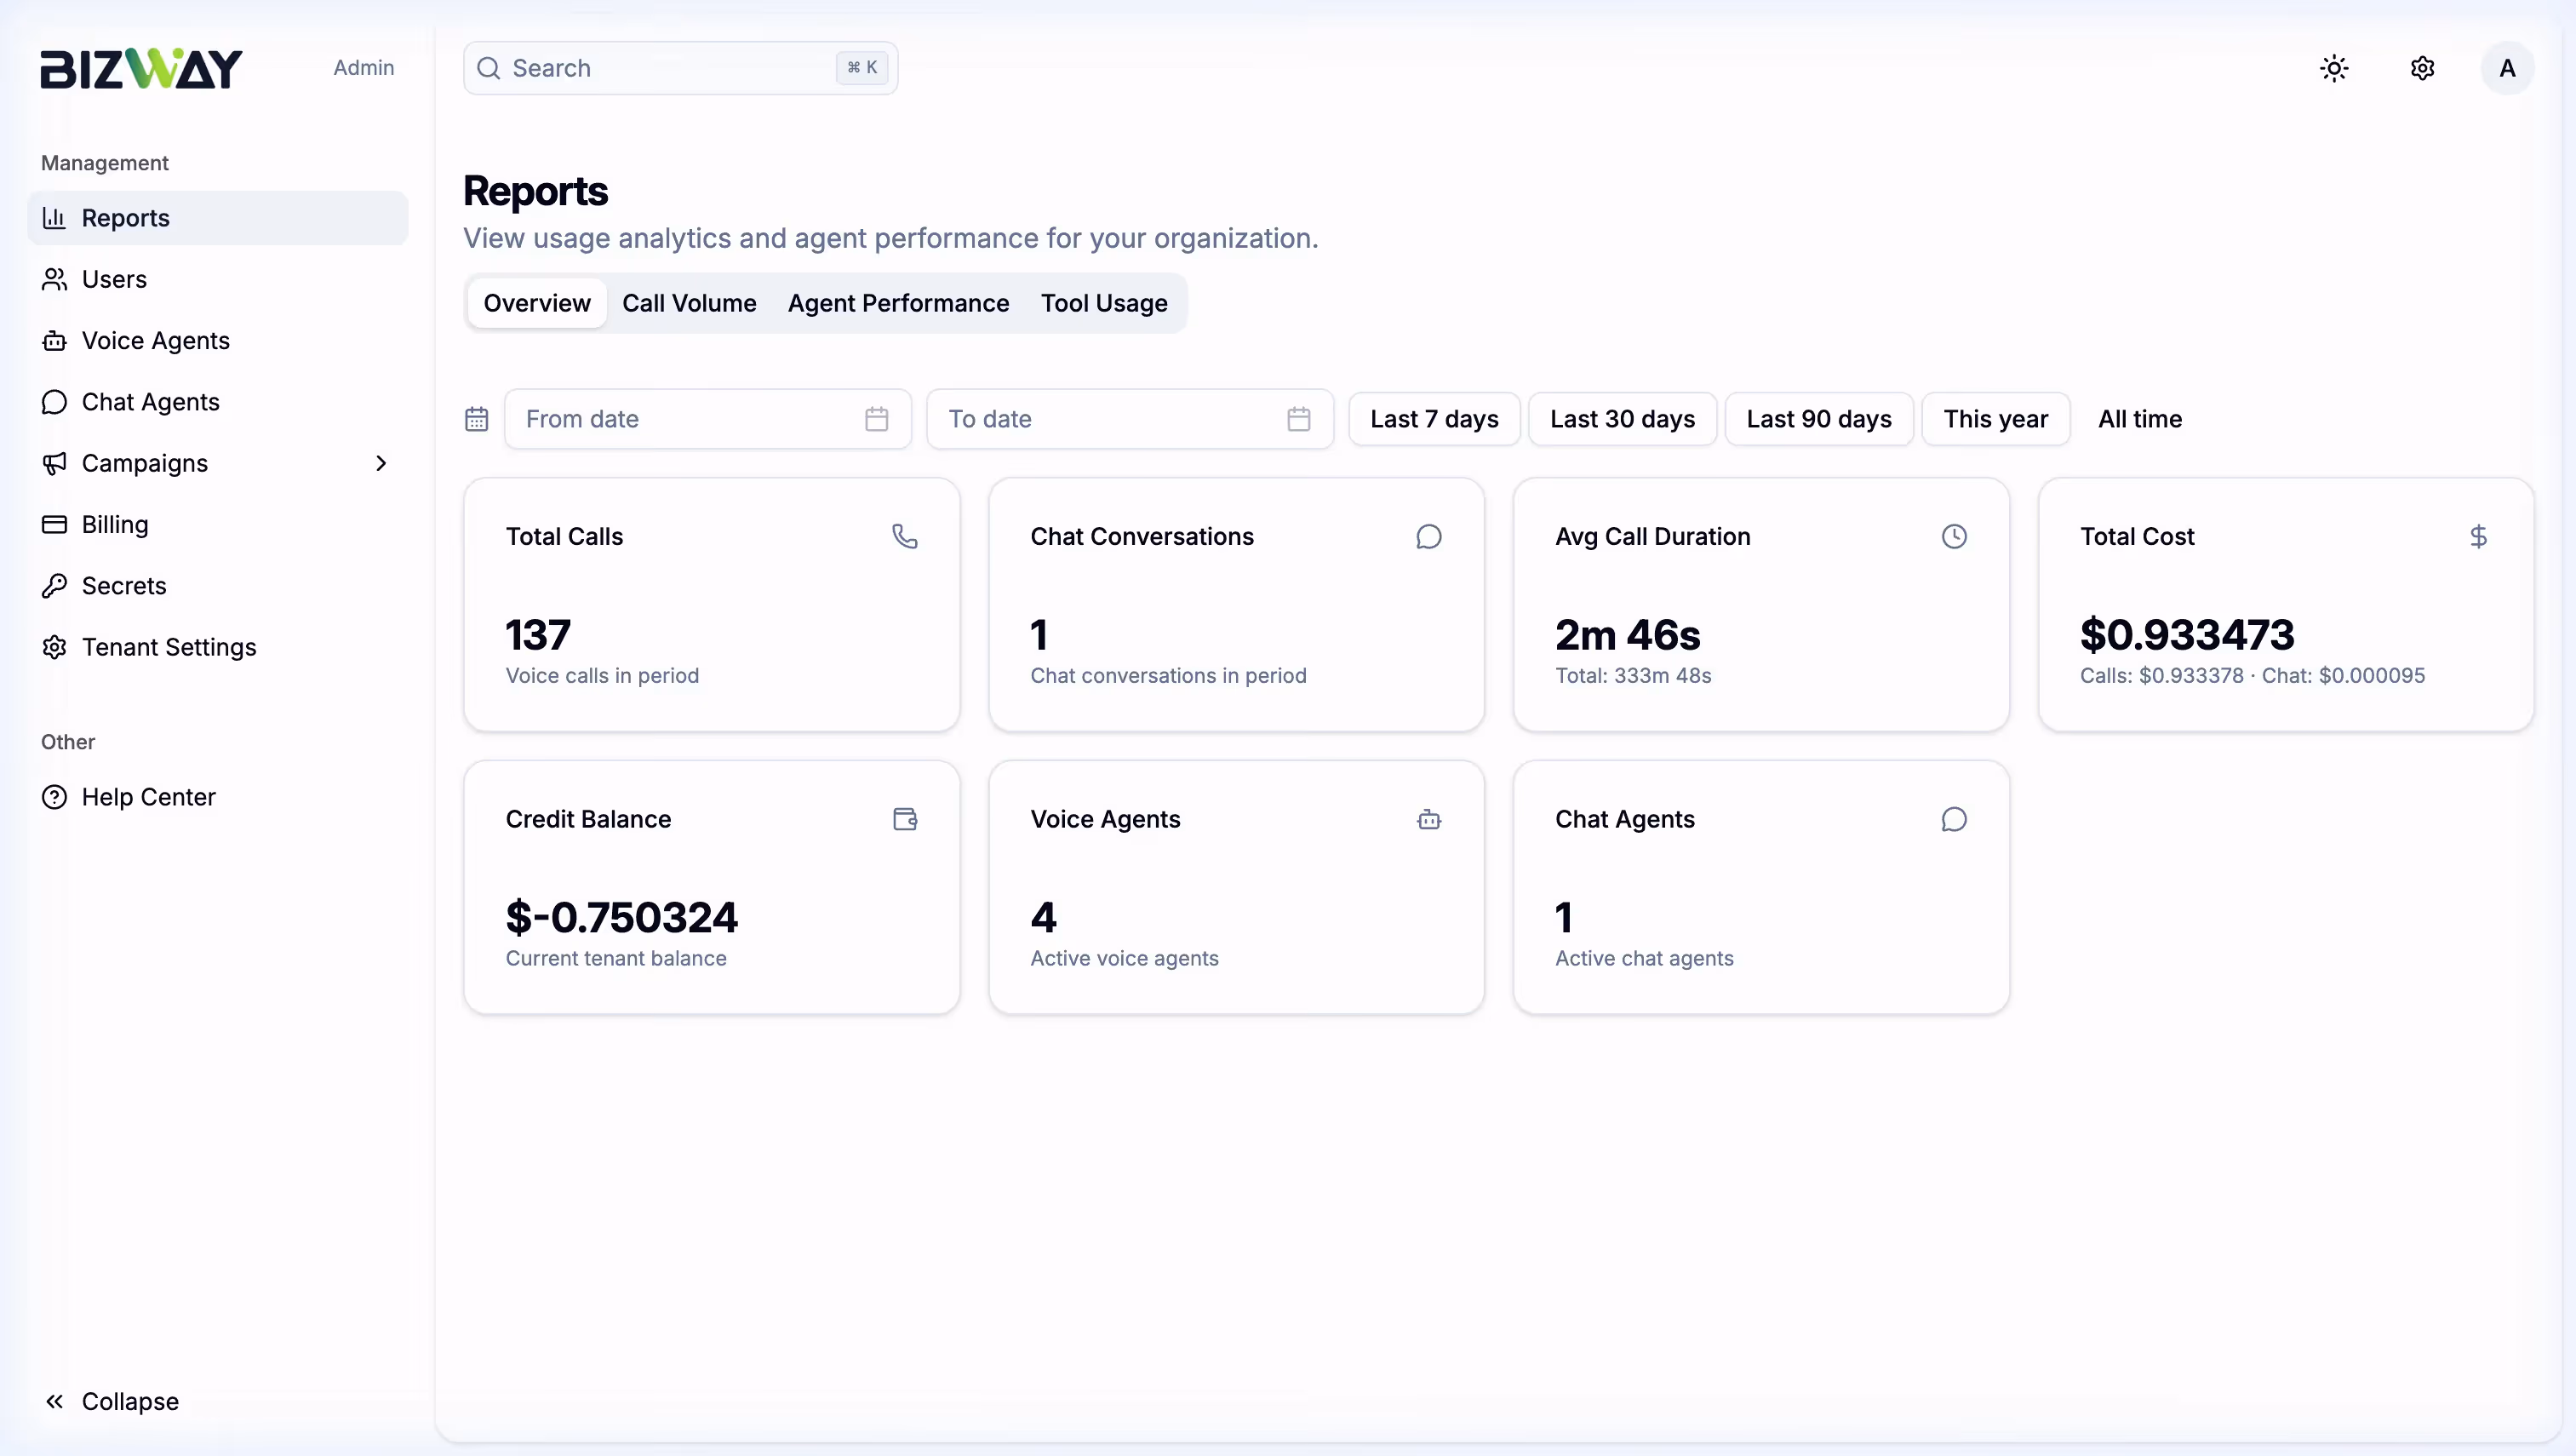Open Secrets in the sidebar
Viewport: 2576px width, 1456px height.
tap(218, 586)
